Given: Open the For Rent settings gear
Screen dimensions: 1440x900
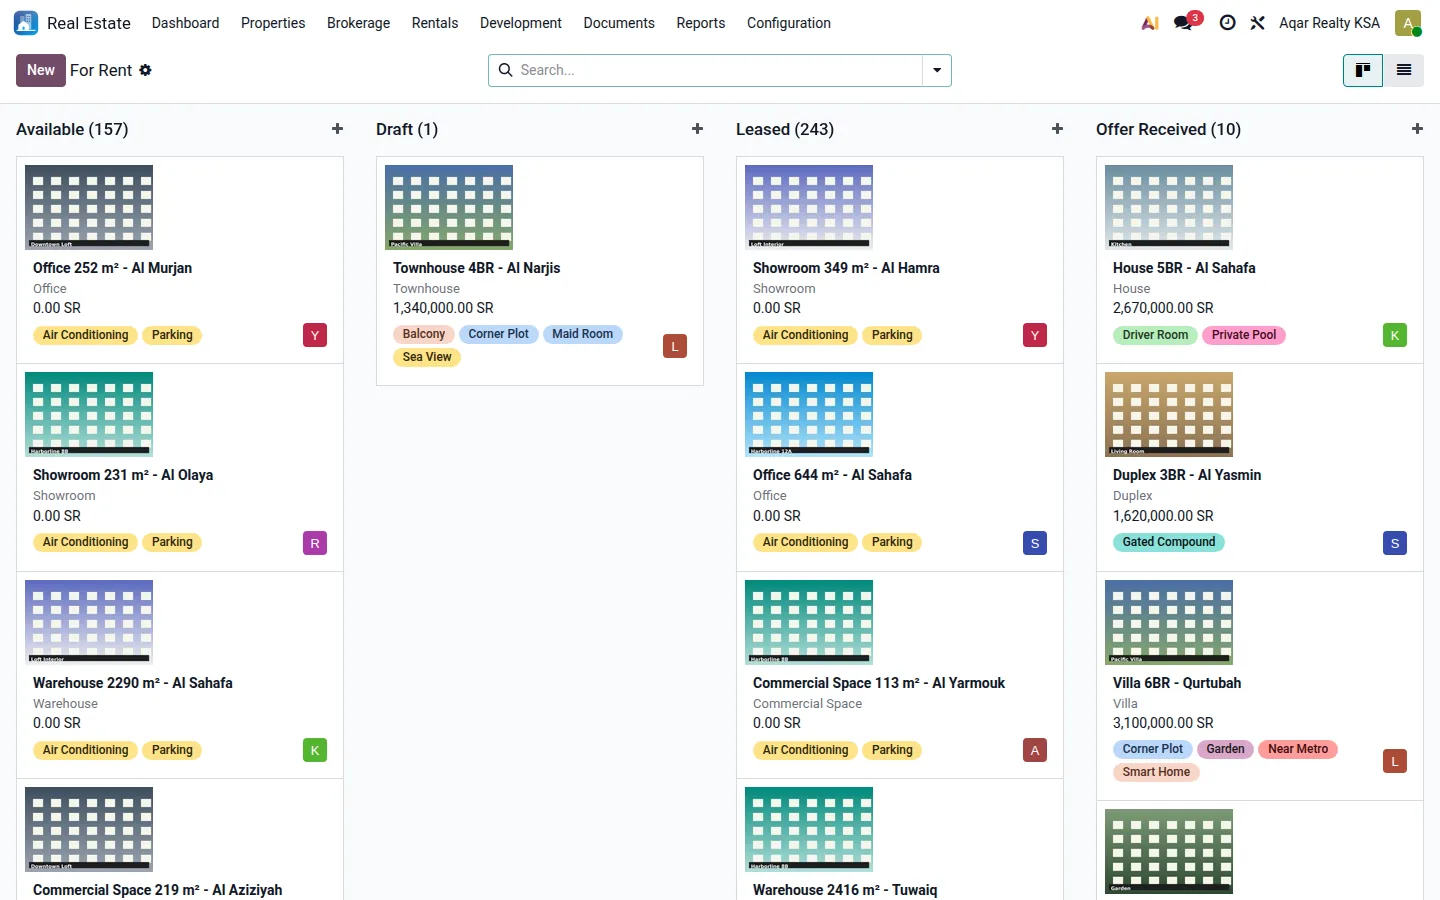Looking at the screenshot, I should pos(145,70).
